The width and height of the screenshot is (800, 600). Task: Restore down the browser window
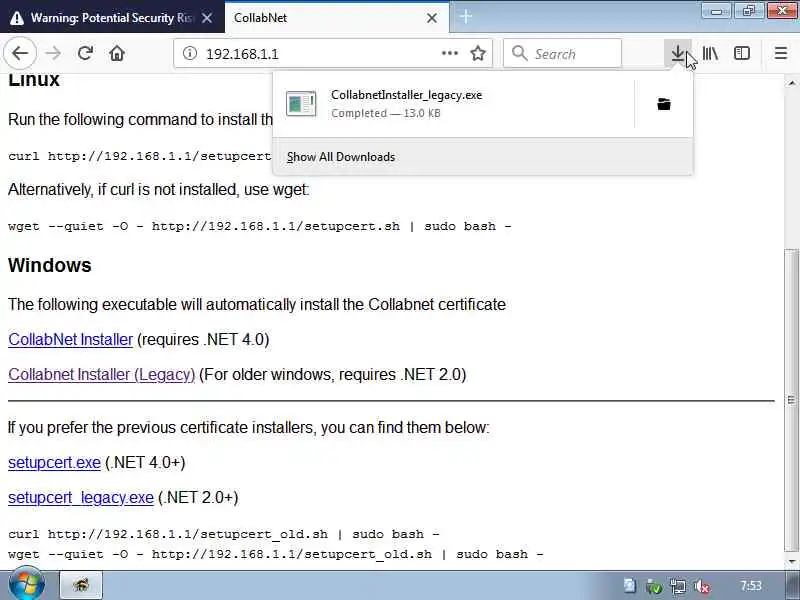(749, 10)
